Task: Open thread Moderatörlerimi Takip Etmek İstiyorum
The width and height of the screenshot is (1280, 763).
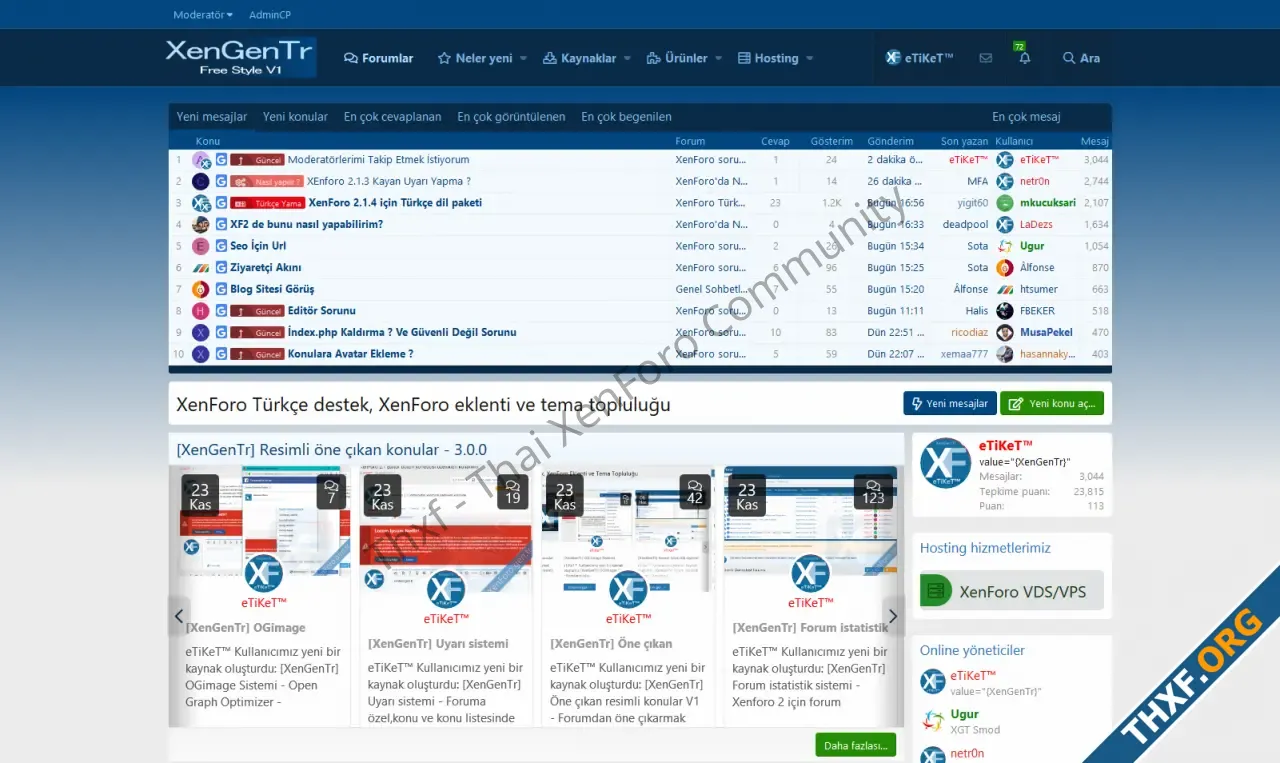Action: (378, 160)
